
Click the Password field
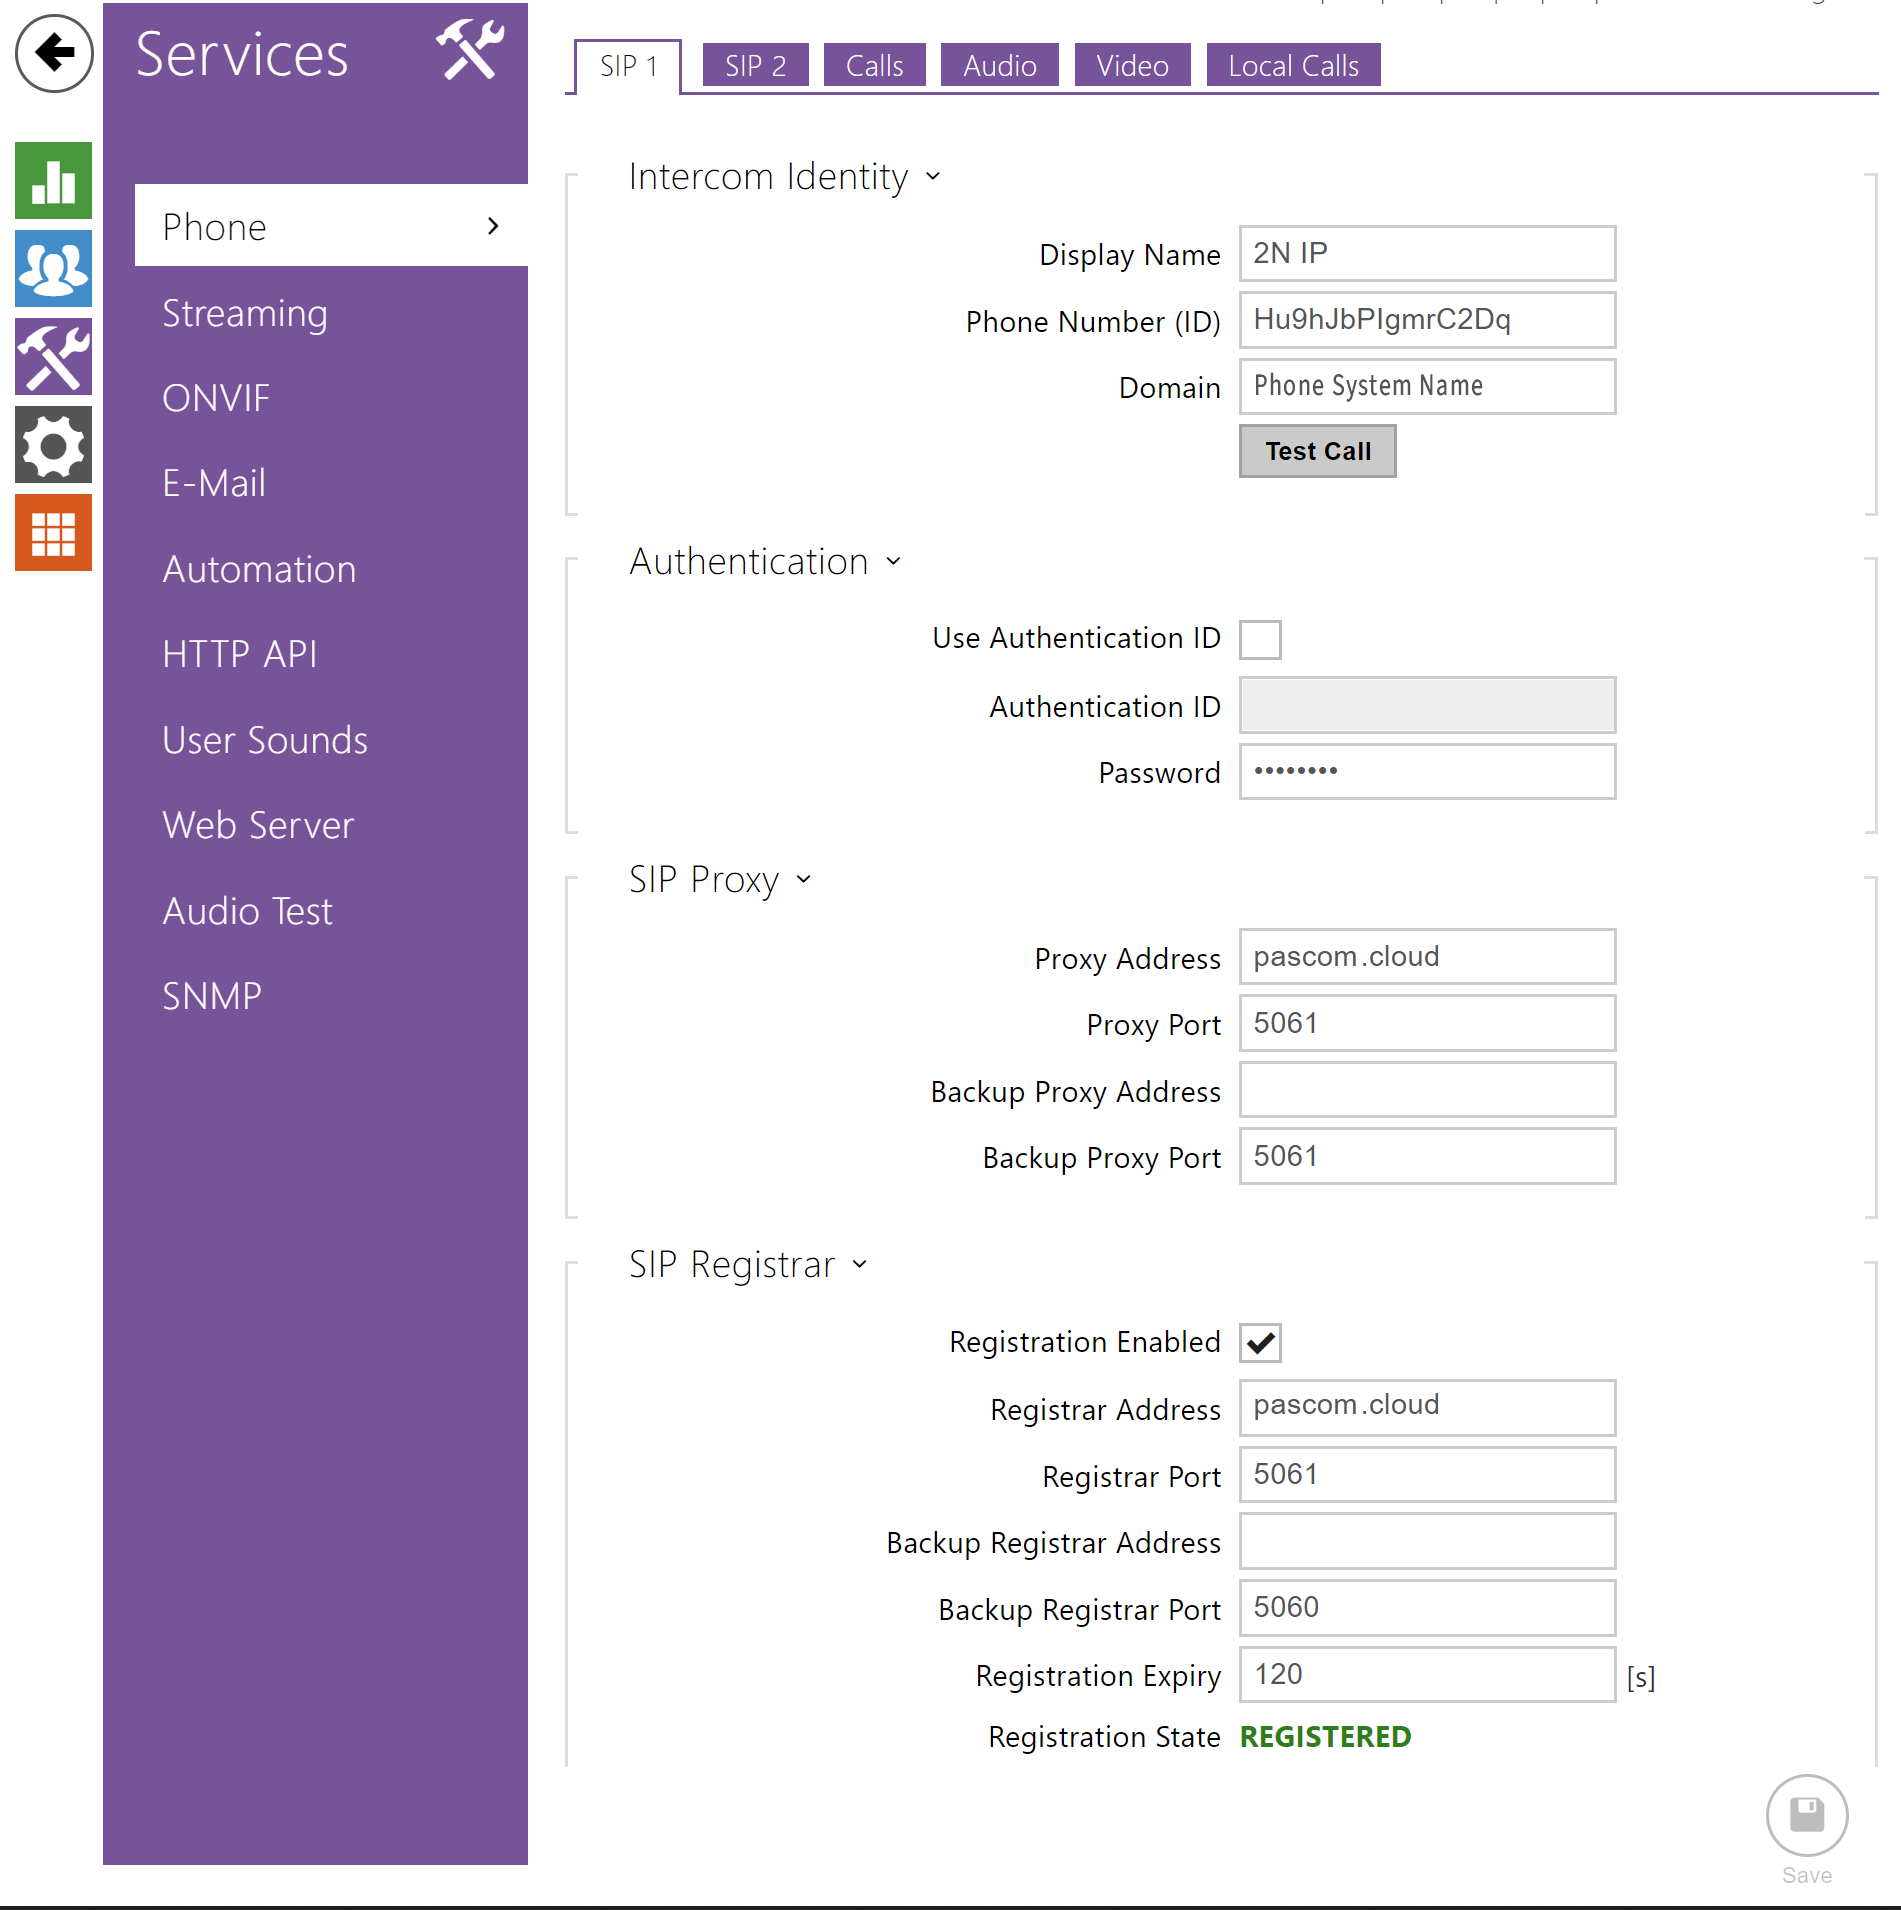pos(1427,772)
